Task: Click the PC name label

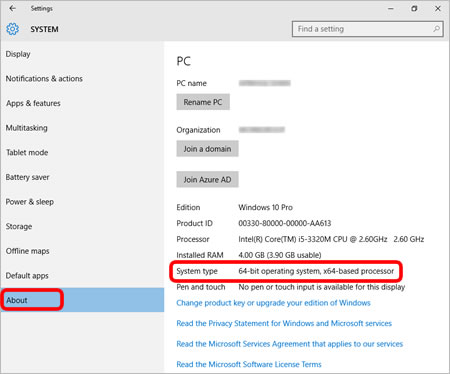Action: [191, 83]
